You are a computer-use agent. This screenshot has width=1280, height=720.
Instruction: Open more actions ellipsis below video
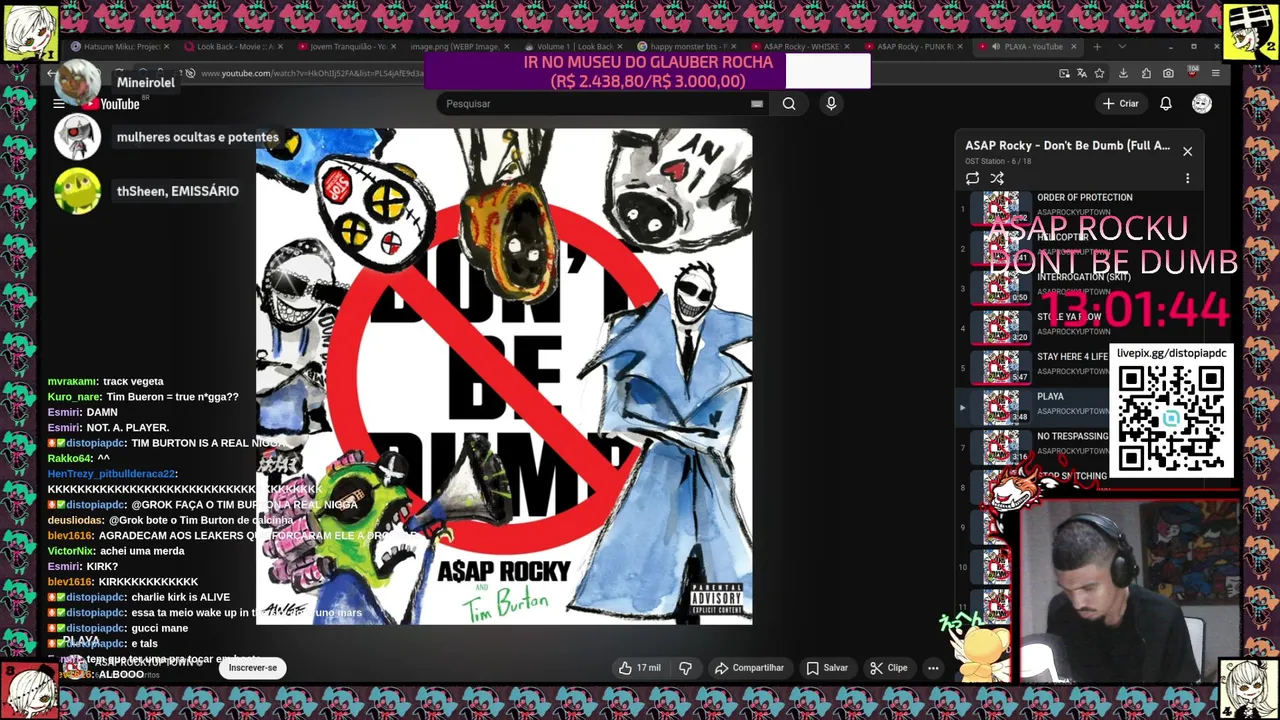coord(933,668)
